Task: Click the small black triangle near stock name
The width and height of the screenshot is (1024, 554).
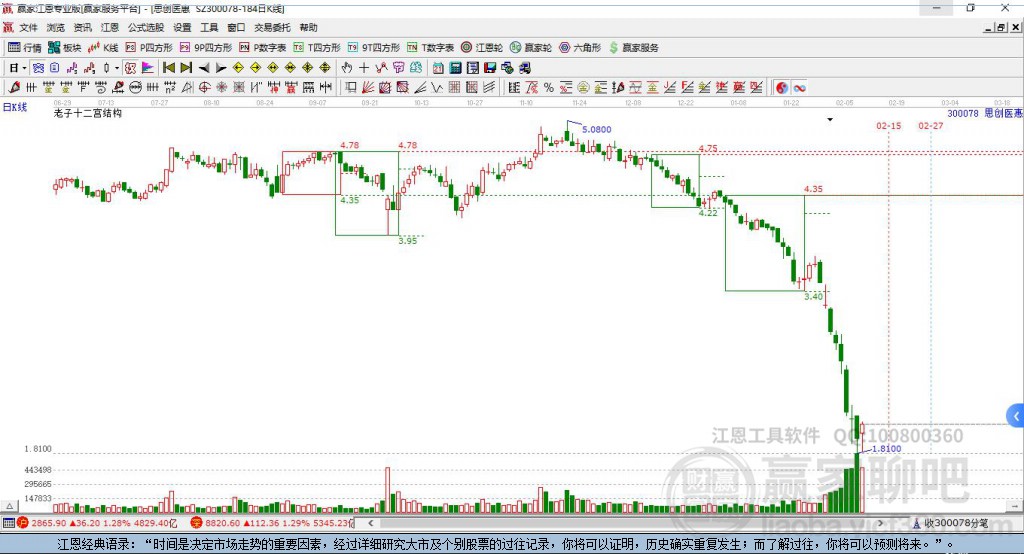Action: [x=830, y=120]
